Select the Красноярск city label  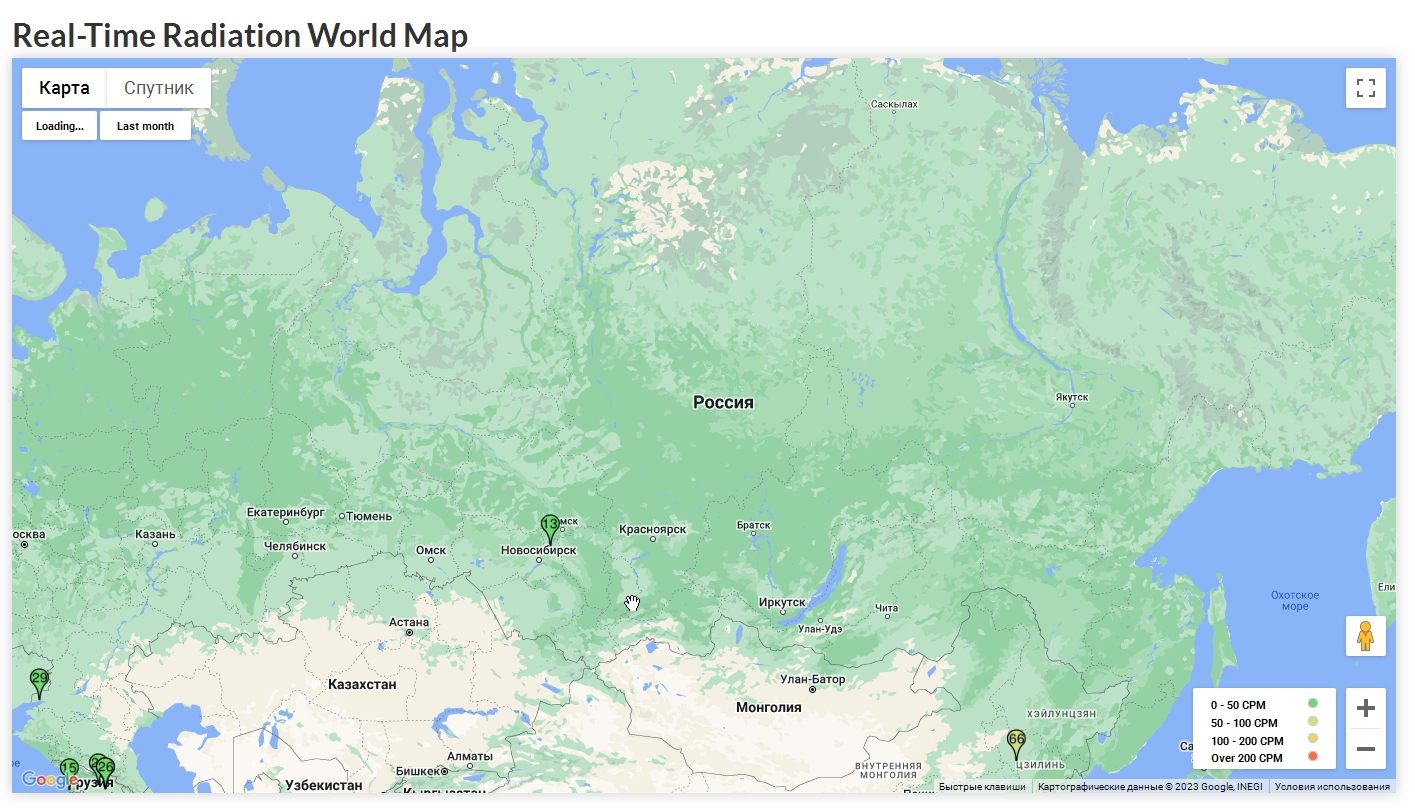click(652, 529)
